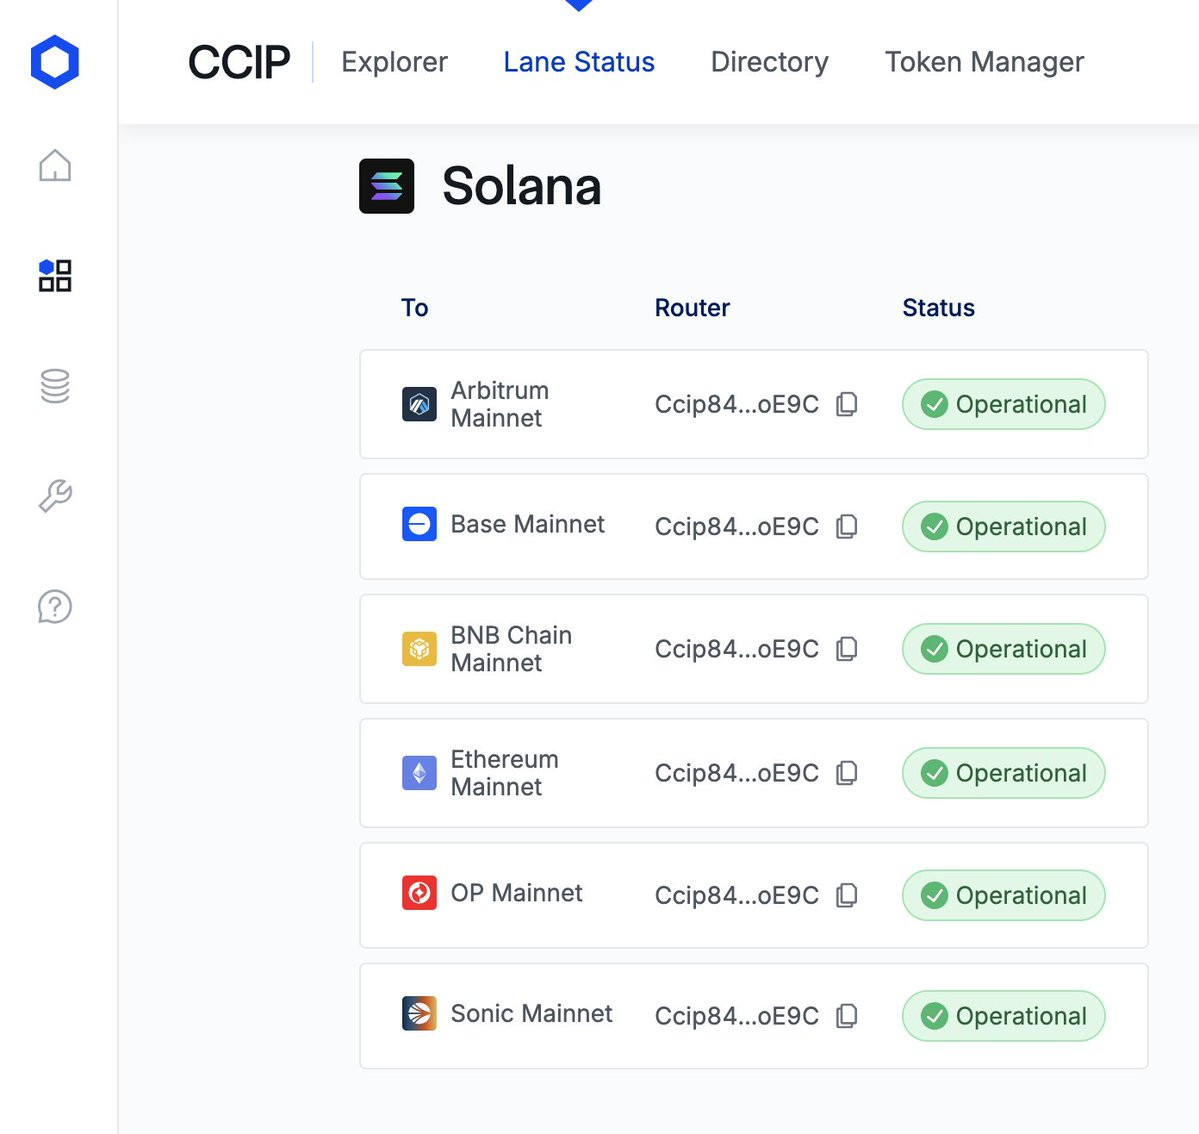Click the 'Solana' page heading

pos(522,186)
